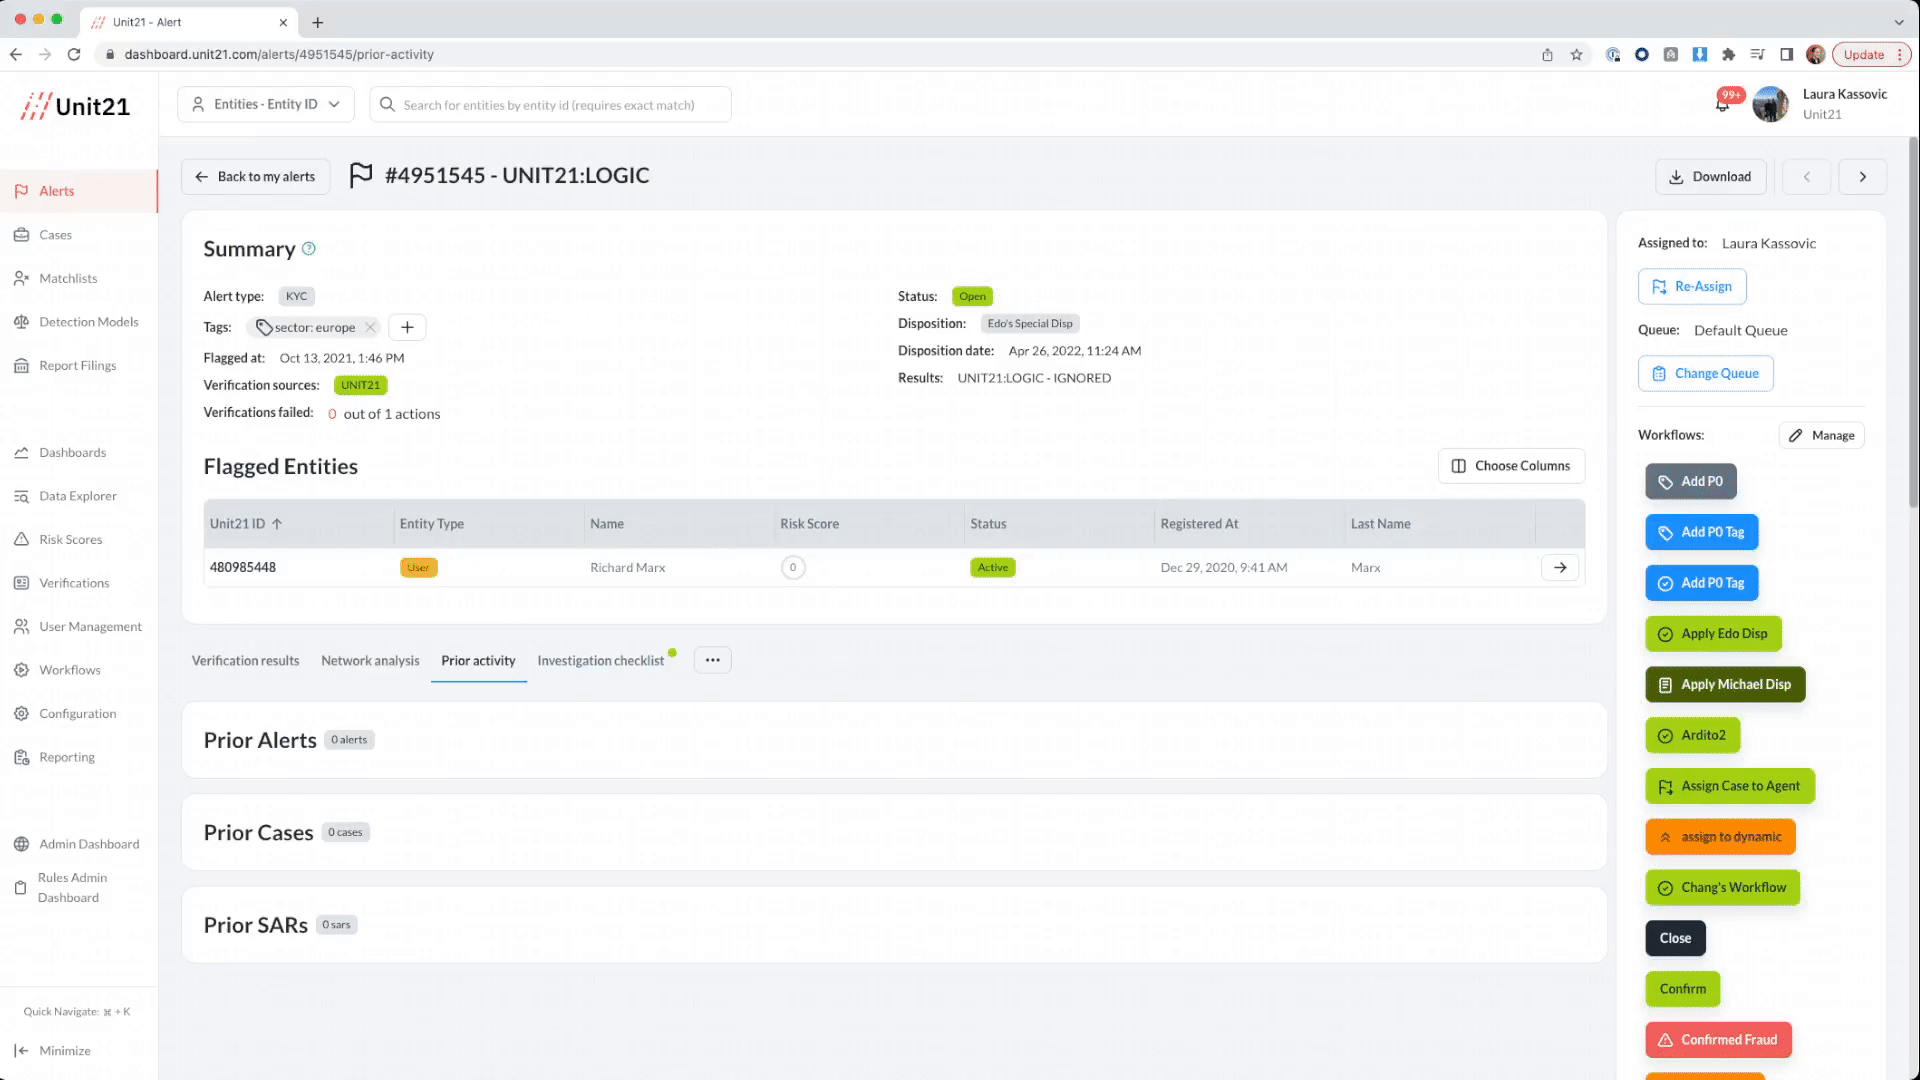1920x1080 pixels.
Task: Add a new tag with plus button
Action: [x=407, y=327]
